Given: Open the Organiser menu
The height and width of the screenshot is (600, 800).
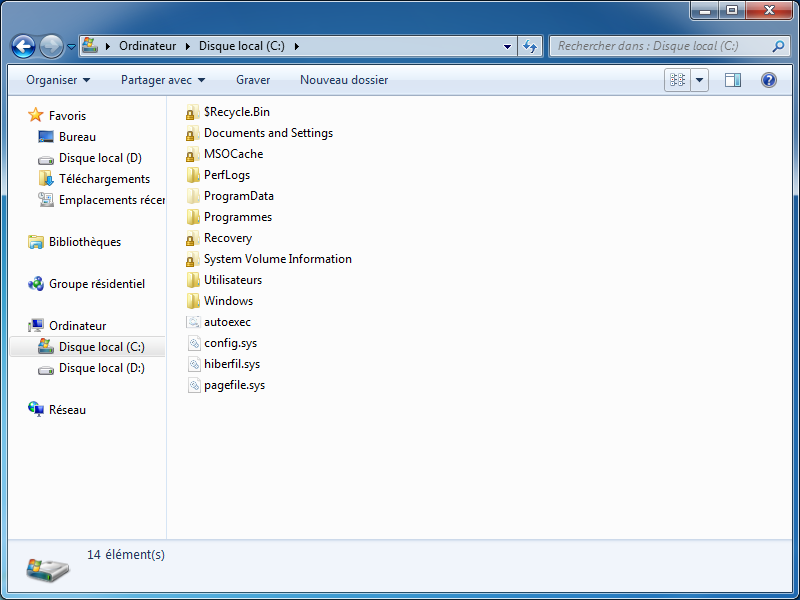Looking at the screenshot, I should [x=58, y=80].
